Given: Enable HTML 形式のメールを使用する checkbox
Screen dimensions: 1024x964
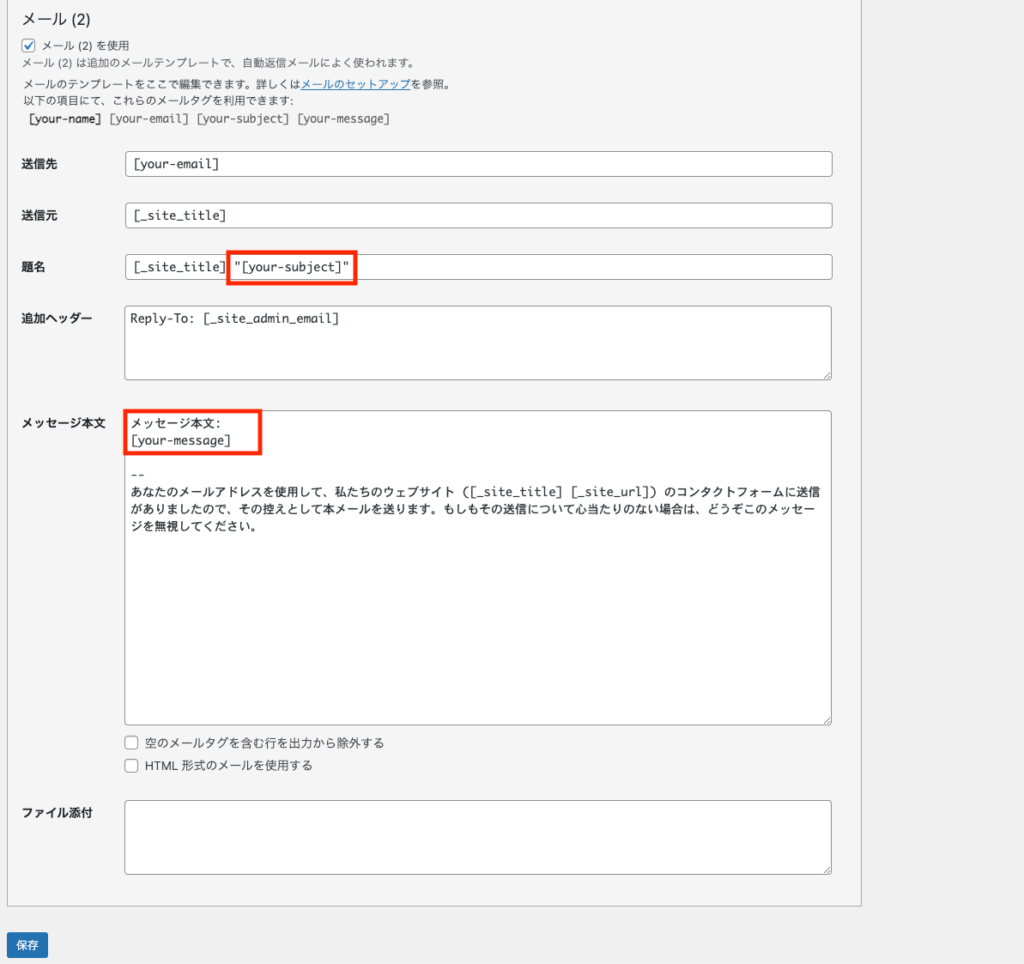Looking at the screenshot, I should tap(131, 766).
